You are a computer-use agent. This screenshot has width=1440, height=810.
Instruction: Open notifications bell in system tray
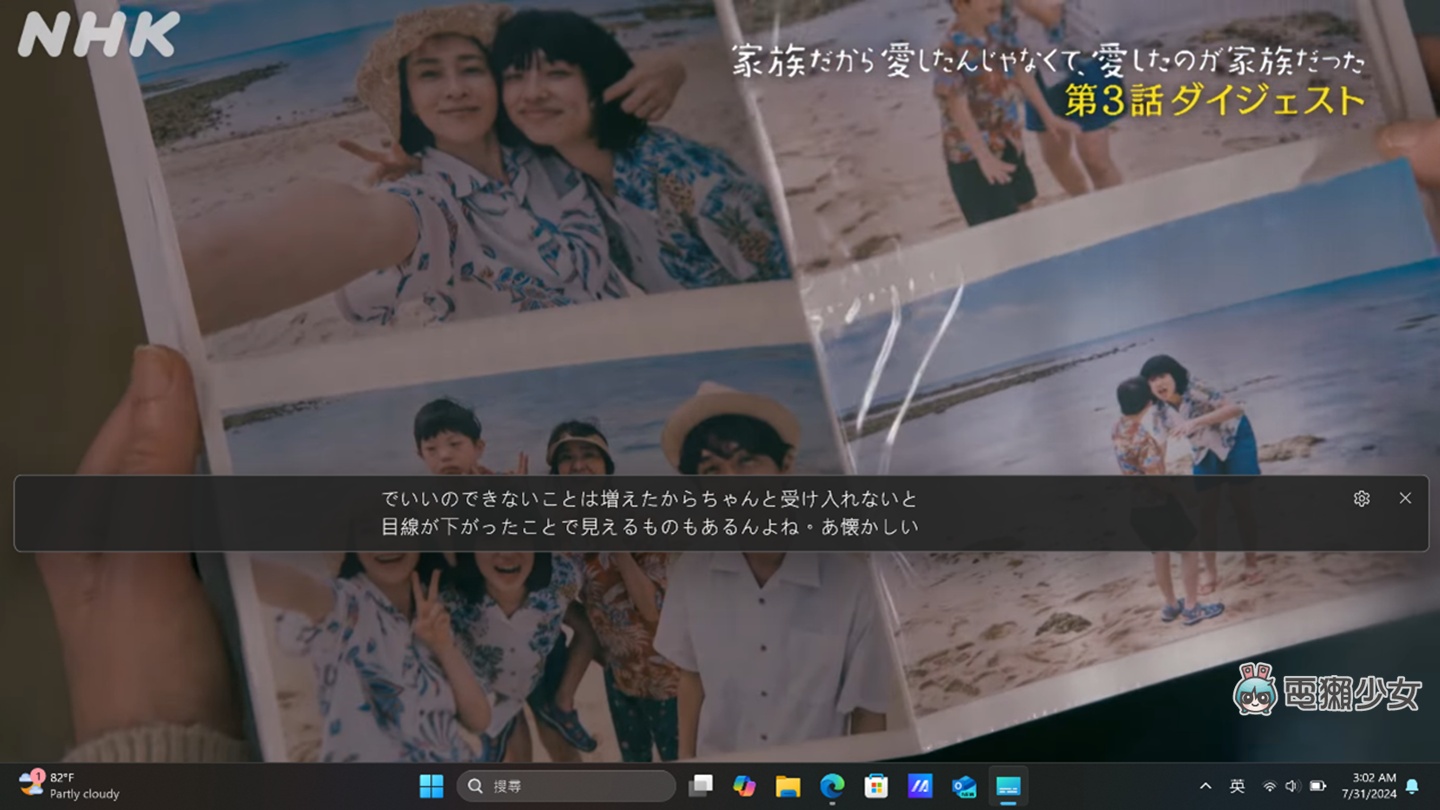(1412, 786)
